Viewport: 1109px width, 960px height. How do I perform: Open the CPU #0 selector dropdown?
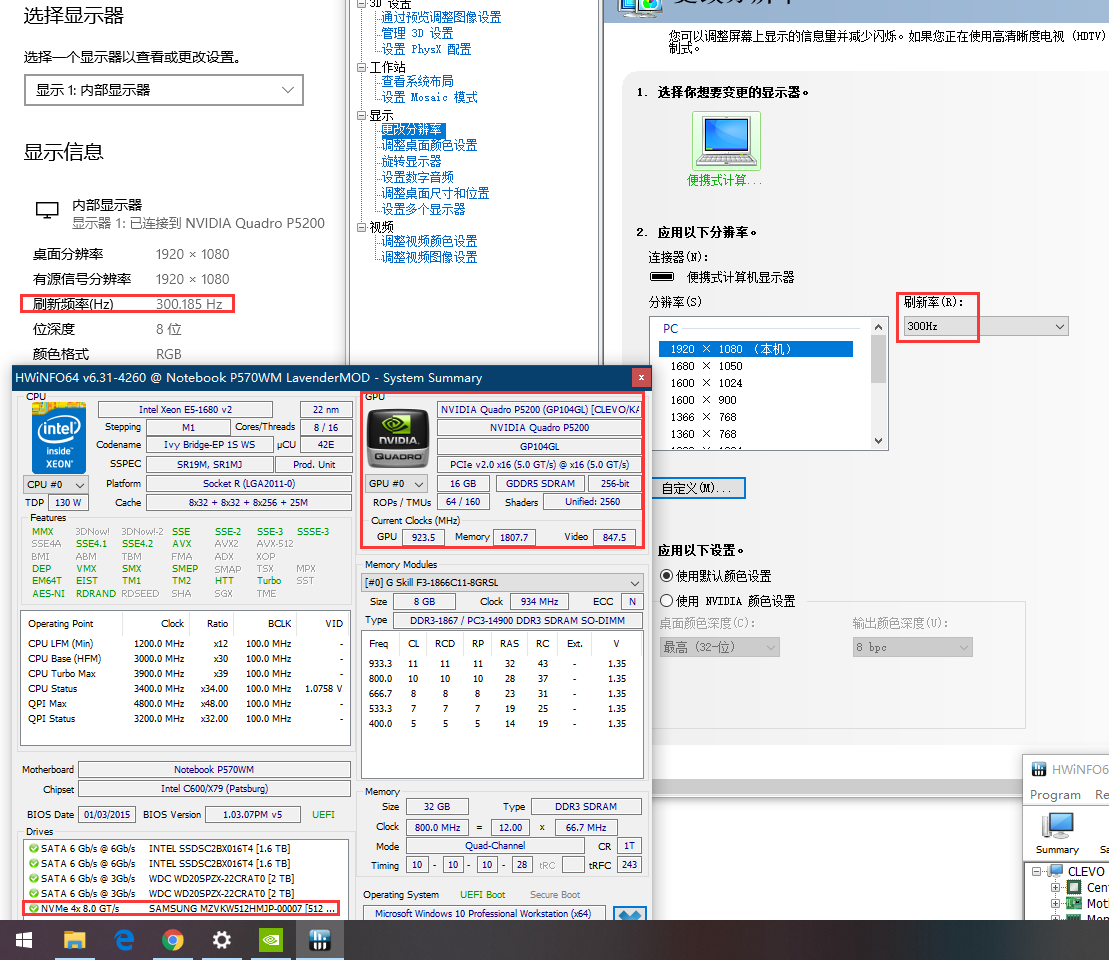pyautogui.click(x=55, y=485)
